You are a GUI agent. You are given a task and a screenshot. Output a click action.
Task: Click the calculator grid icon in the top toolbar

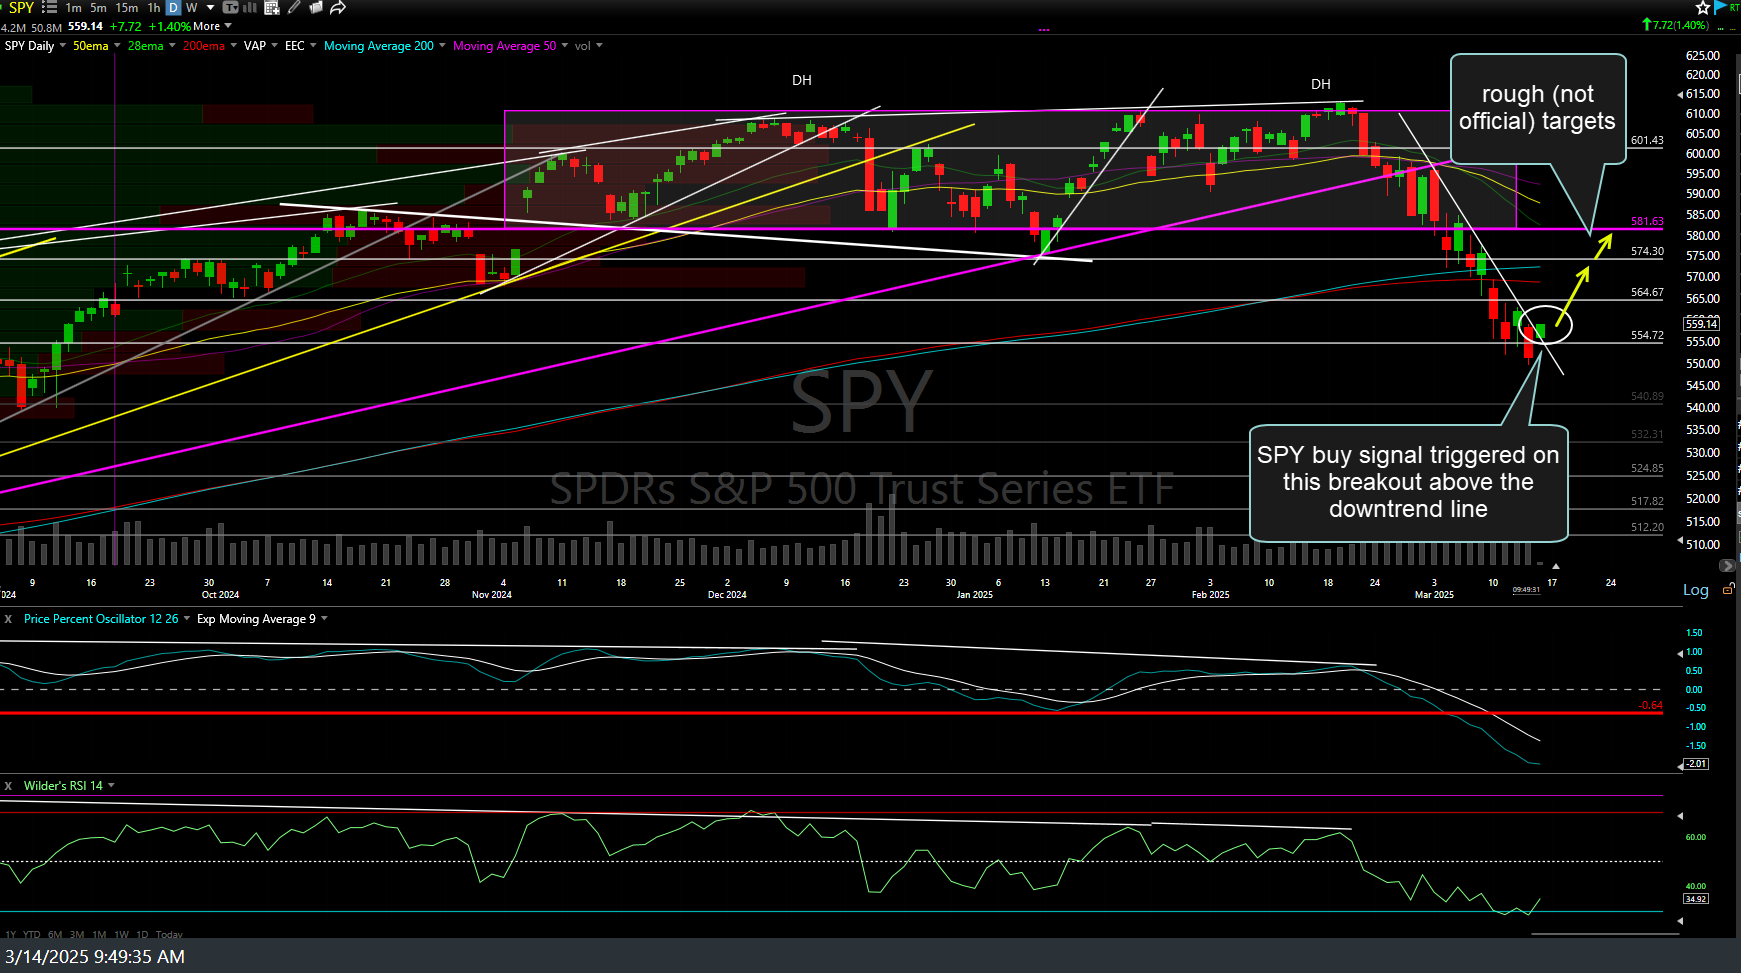tap(271, 8)
